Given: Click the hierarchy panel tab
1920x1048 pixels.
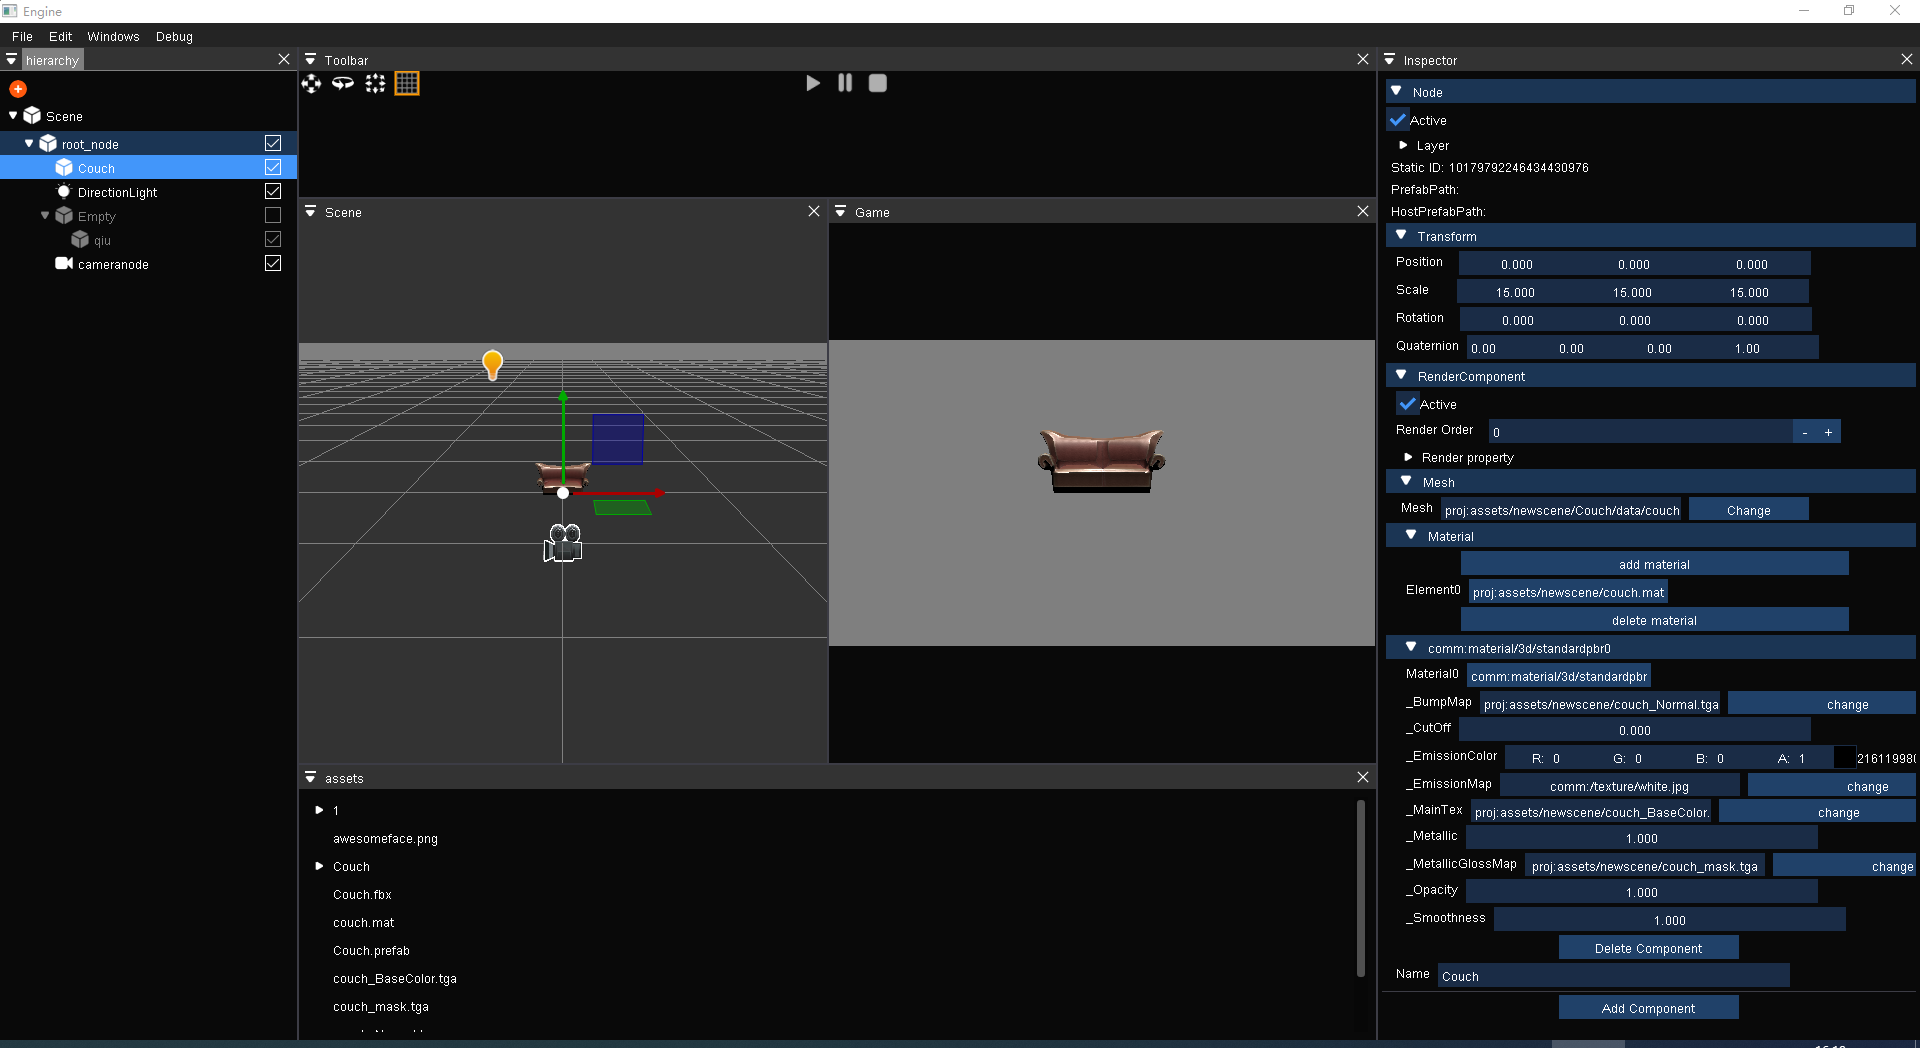Looking at the screenshot, I should click(x=52, y=61).
